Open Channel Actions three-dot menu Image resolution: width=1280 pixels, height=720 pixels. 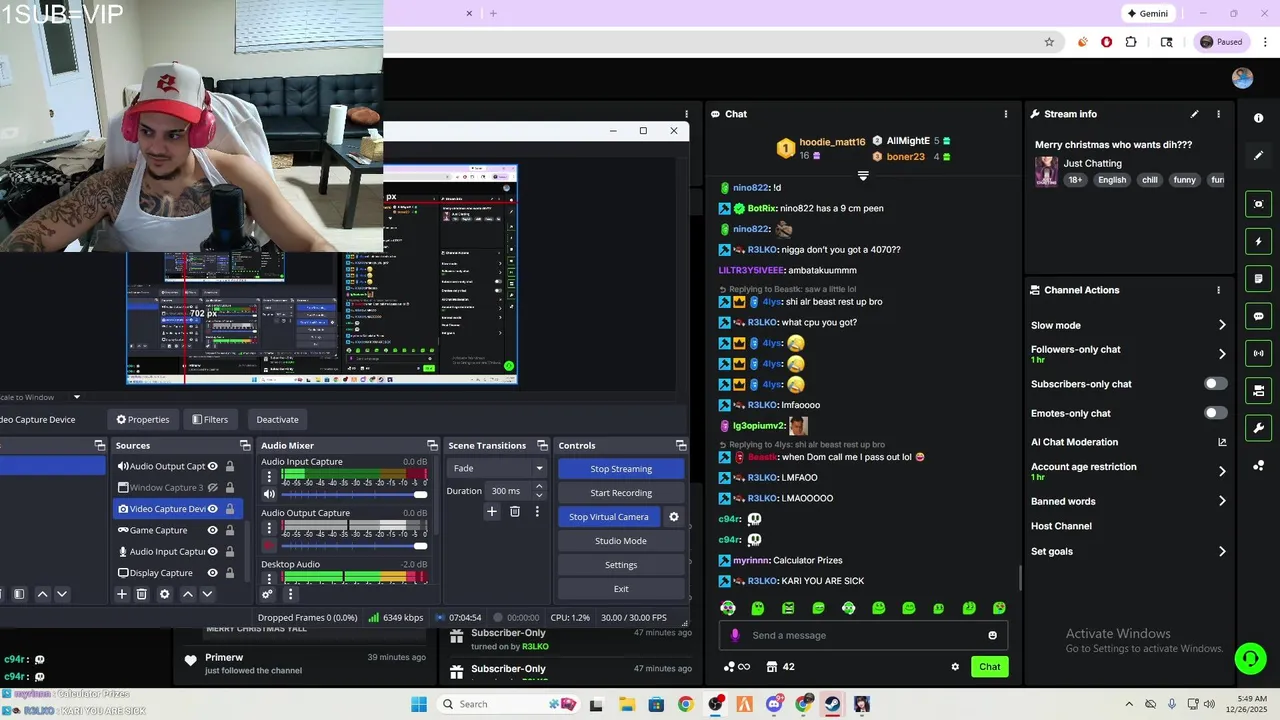coord(1218,290)
